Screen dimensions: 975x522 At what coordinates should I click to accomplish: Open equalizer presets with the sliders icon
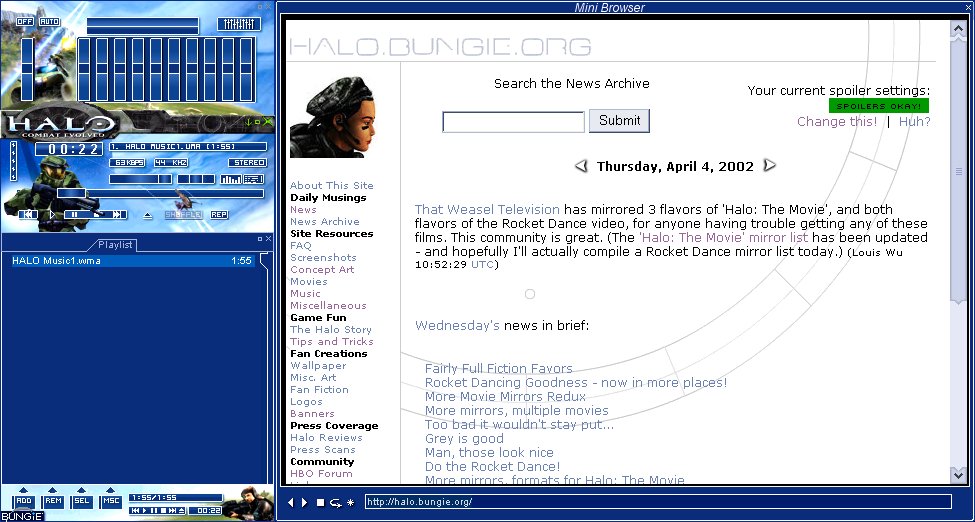coord(239,24)
